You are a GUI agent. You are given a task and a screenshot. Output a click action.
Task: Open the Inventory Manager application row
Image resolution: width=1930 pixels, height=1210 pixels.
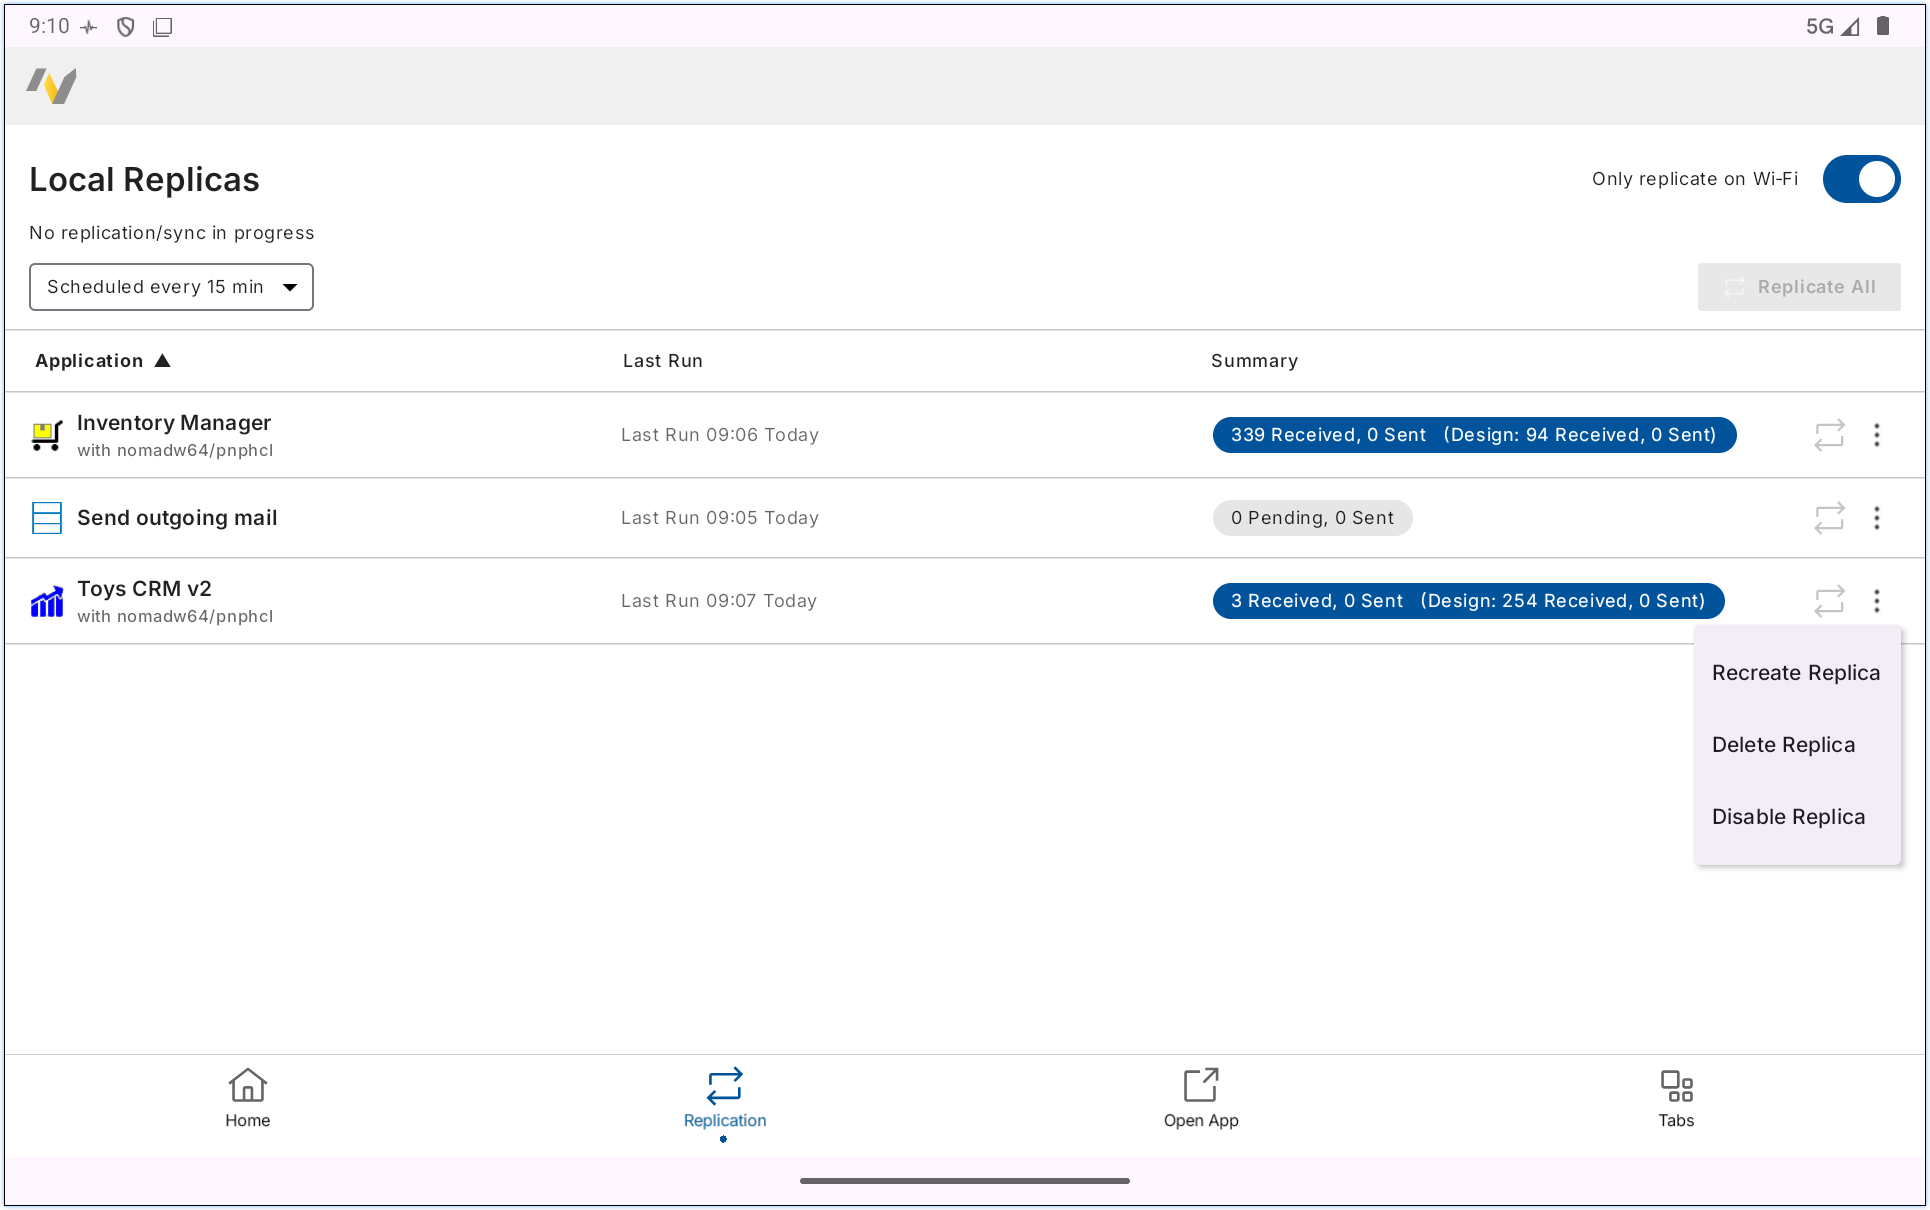pyautogui.click(x=965, y=435)
